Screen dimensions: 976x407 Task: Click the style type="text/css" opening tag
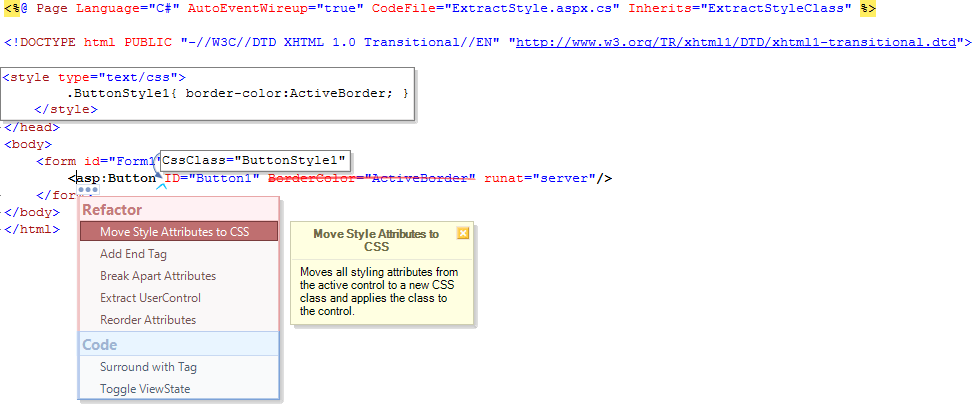coord(94,77)
